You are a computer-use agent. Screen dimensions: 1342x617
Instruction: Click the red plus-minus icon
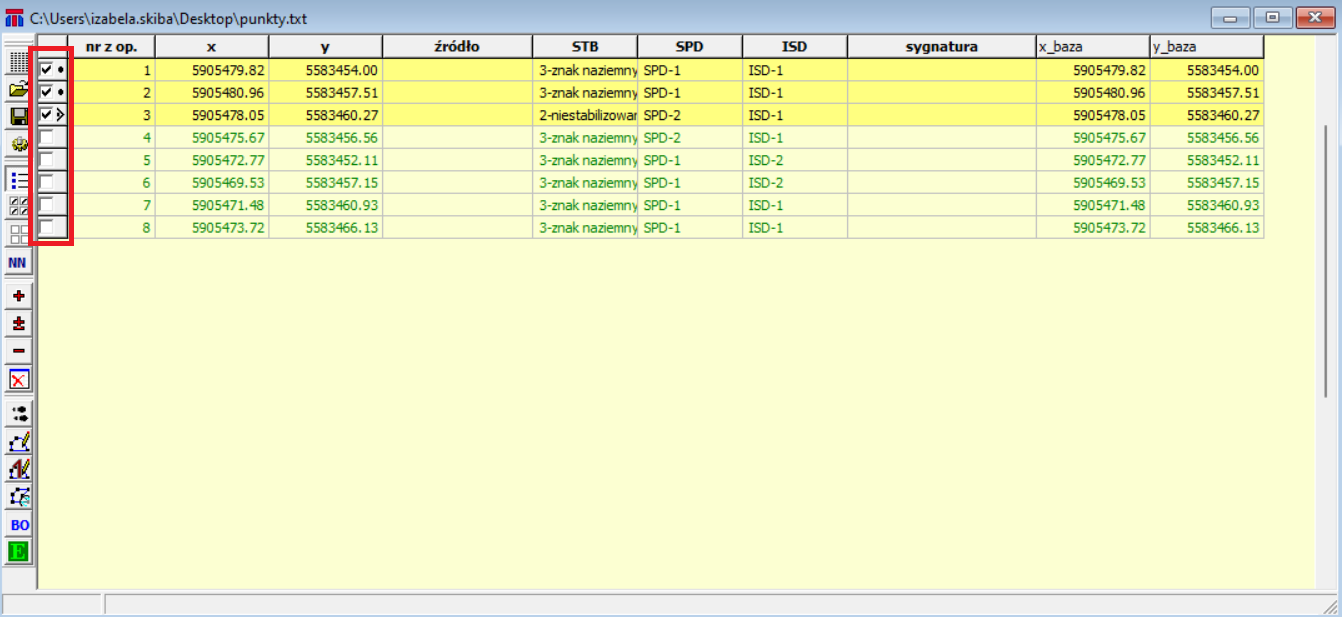click(18, 324)
